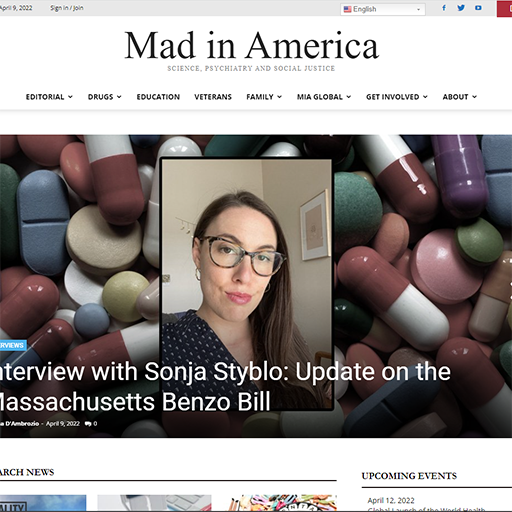Click the US flag in language selector

347,9
